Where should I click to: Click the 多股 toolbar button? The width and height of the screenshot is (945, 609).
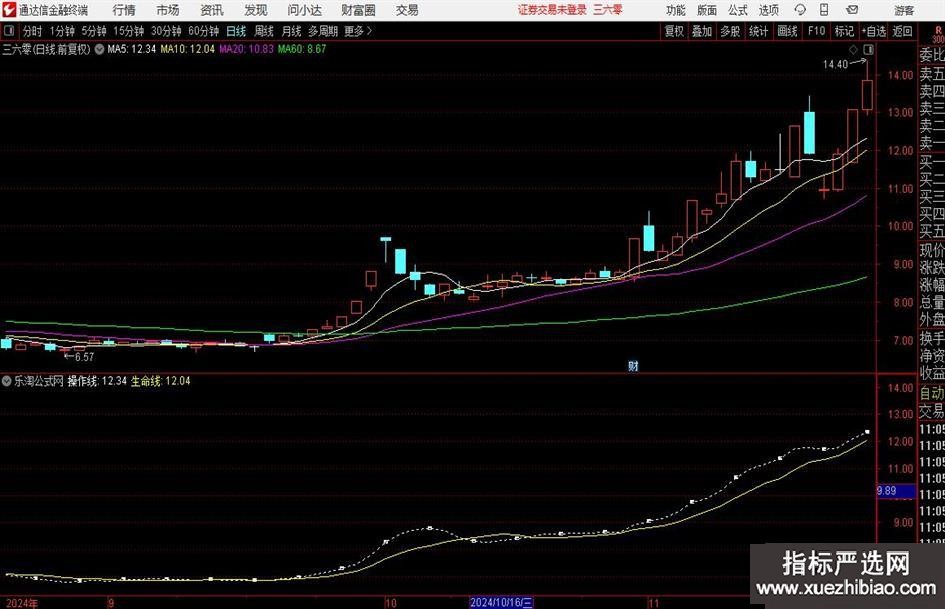click(x=730, y=31)
